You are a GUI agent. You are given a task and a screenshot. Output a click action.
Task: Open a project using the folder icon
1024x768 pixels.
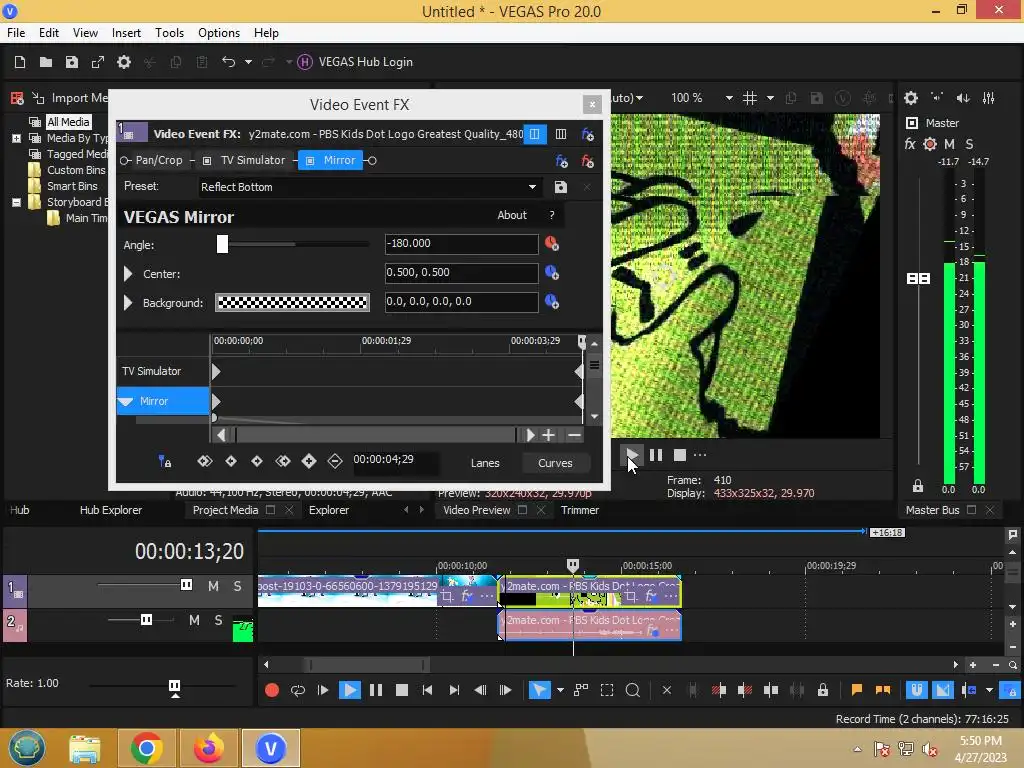click(x=46, y=62)
